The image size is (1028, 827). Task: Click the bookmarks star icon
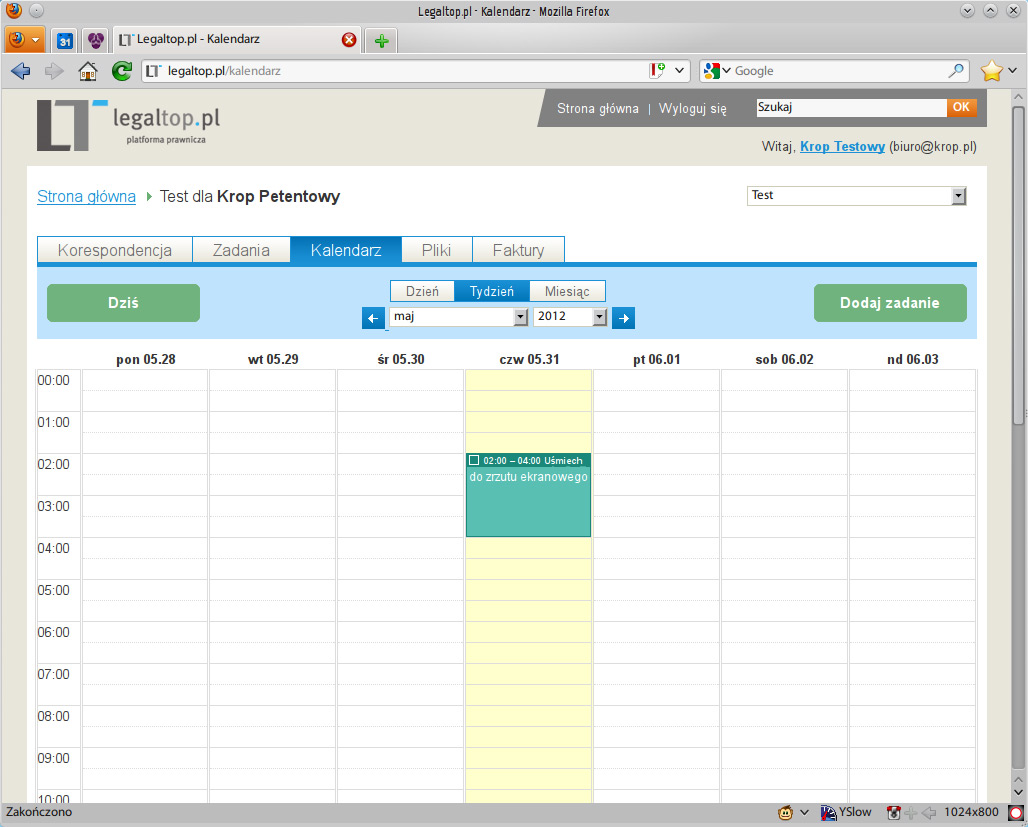tap(991, 71)
